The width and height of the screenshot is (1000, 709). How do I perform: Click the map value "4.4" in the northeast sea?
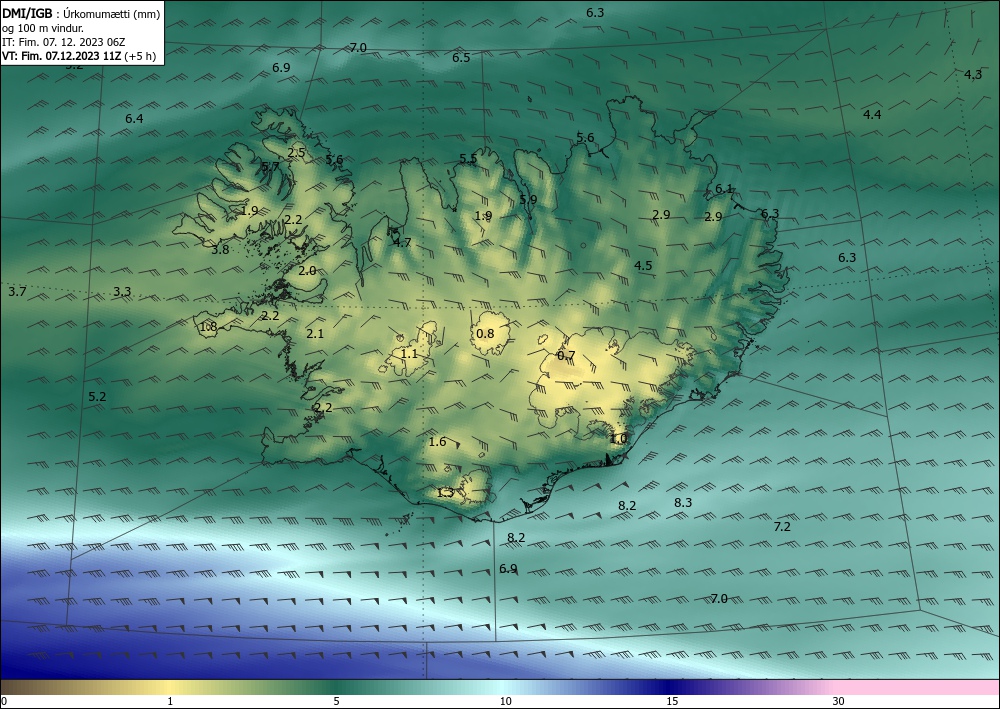[x=872, y=115]
